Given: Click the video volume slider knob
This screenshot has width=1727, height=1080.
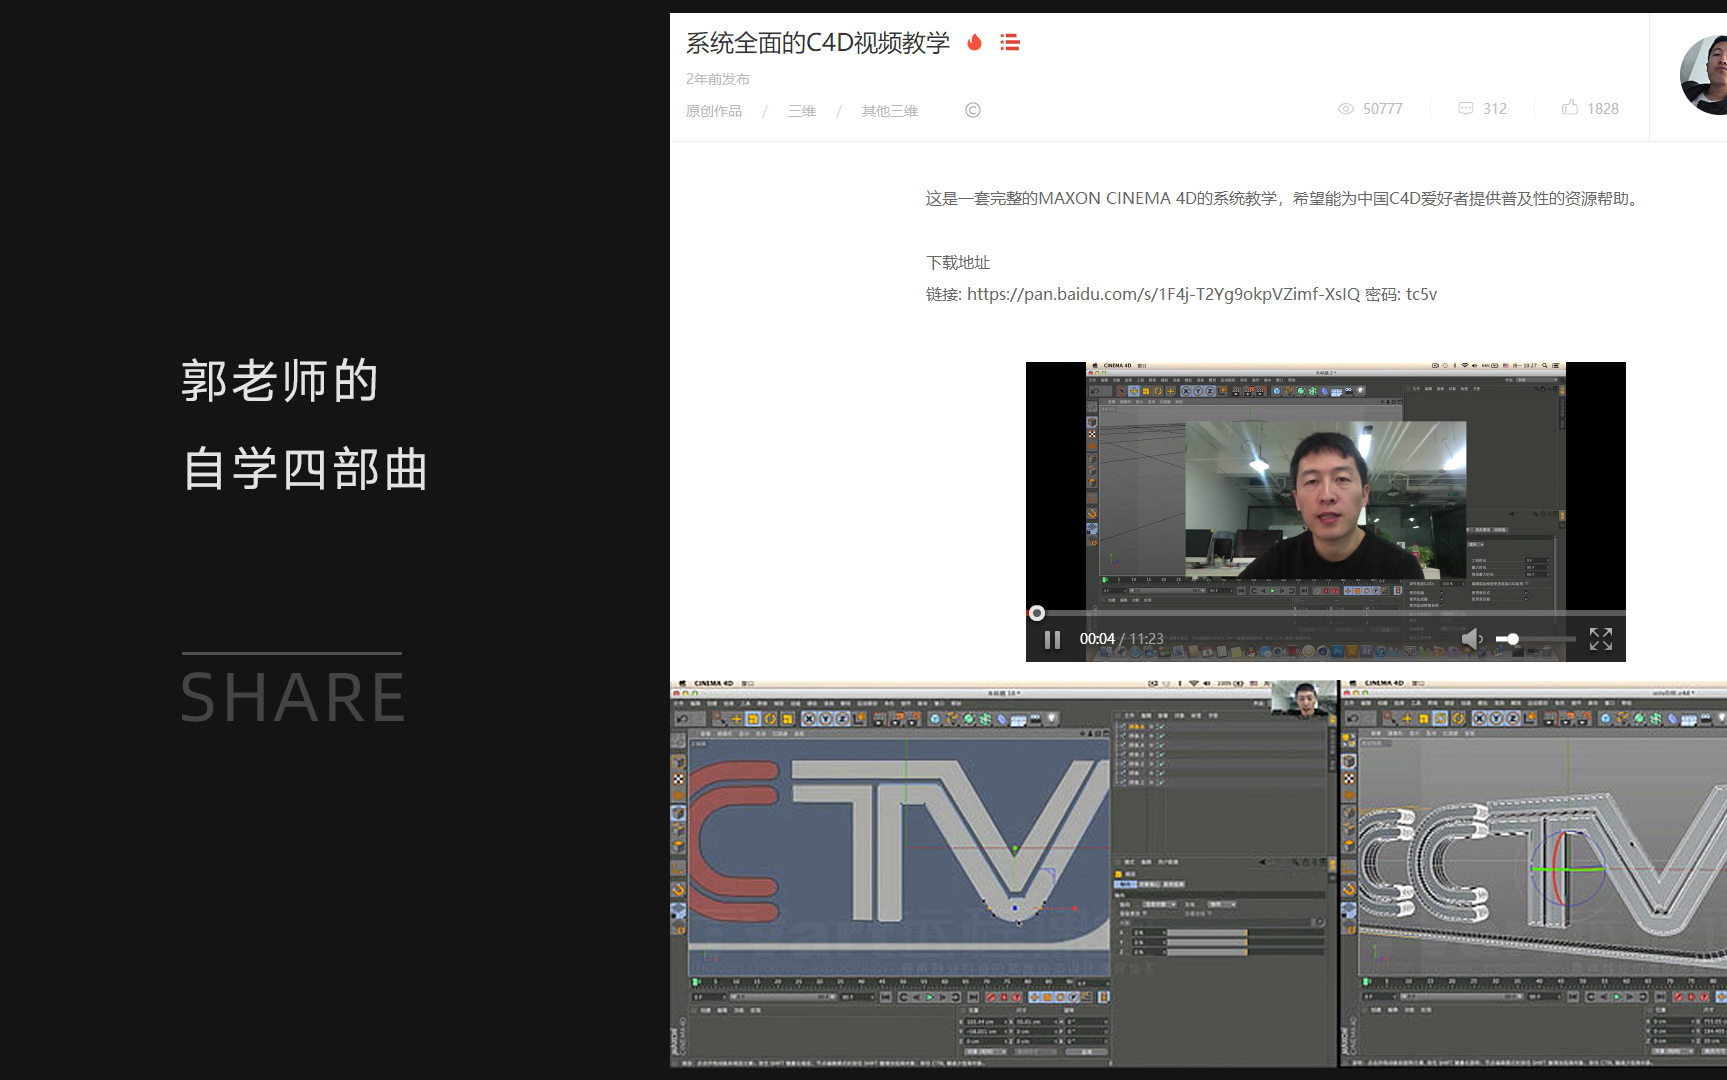Looking at the screenshot, I should click(1513, 639).
